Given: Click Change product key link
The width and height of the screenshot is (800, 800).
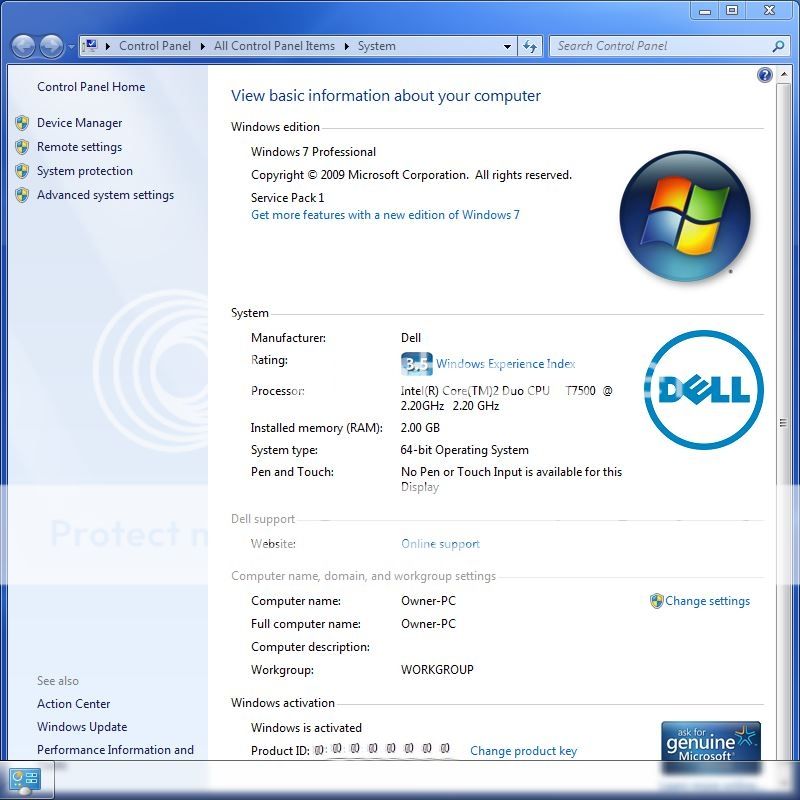Looking at the screenshot, I should point(523,751).
